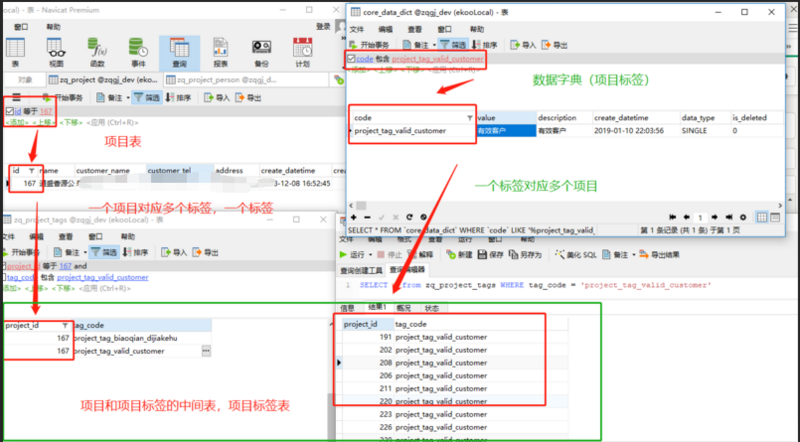The width and height of the screenshot is (800, 442).
Task: Select the highlighted 查询 (Query) section
Action: pos(179,53)
